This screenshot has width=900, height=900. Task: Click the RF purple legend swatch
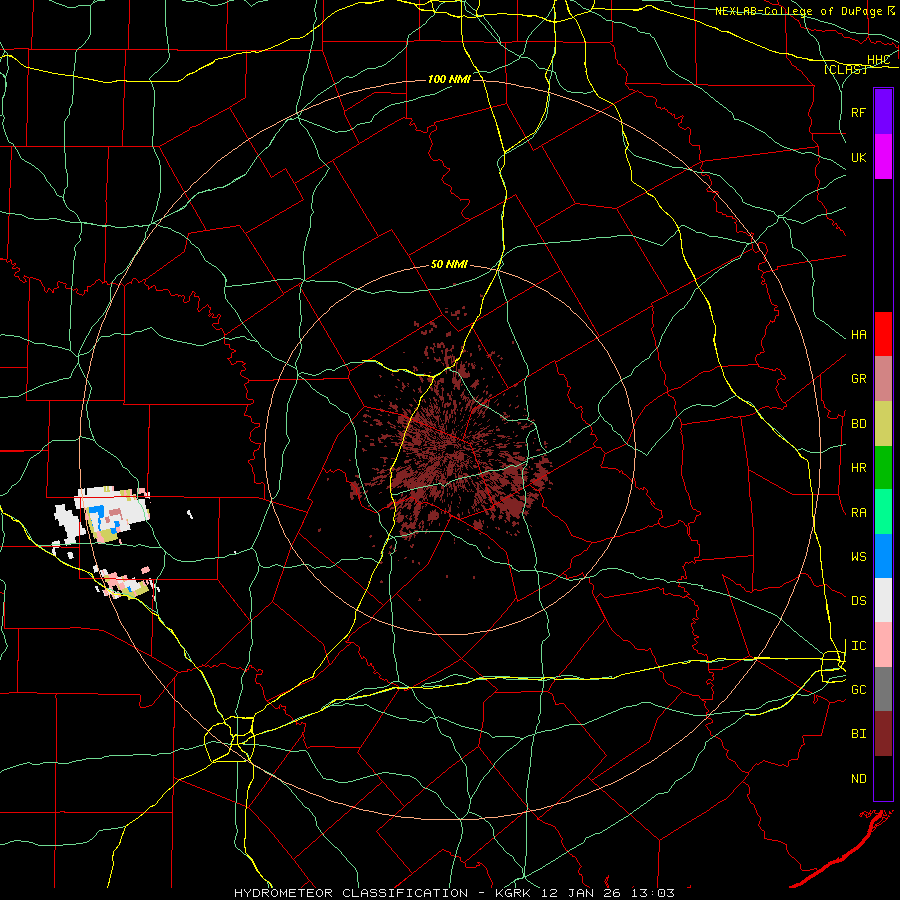click(883, 112)
